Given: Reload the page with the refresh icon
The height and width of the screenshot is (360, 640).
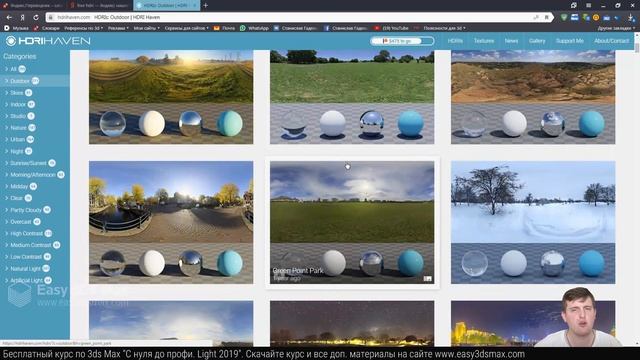Looking at the screenshot, I should pyautogui.click(x=36, y=18).
